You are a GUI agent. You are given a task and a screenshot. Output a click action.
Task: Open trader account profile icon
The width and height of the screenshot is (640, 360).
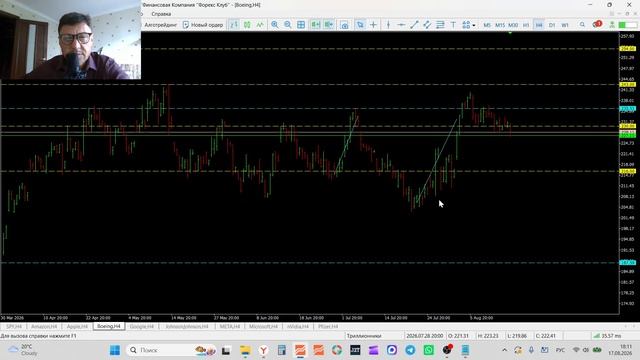point(612,25)
